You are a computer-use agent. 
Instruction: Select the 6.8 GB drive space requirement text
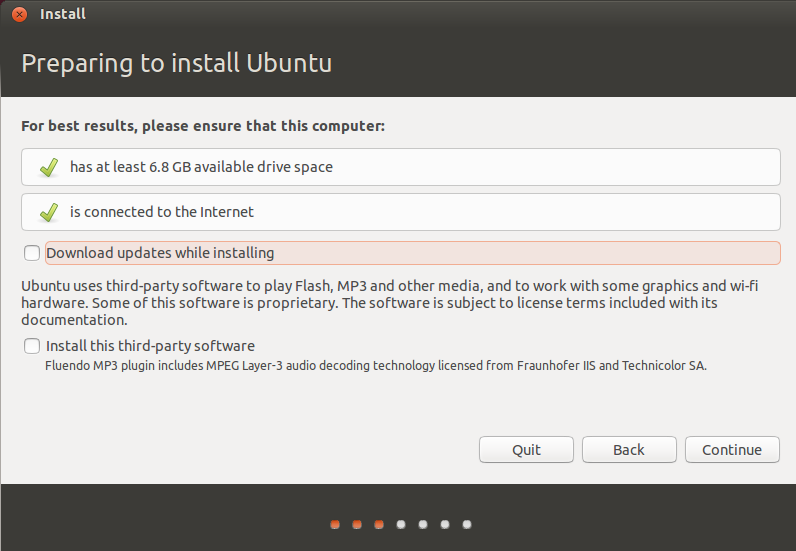click(x=201, y=167)
